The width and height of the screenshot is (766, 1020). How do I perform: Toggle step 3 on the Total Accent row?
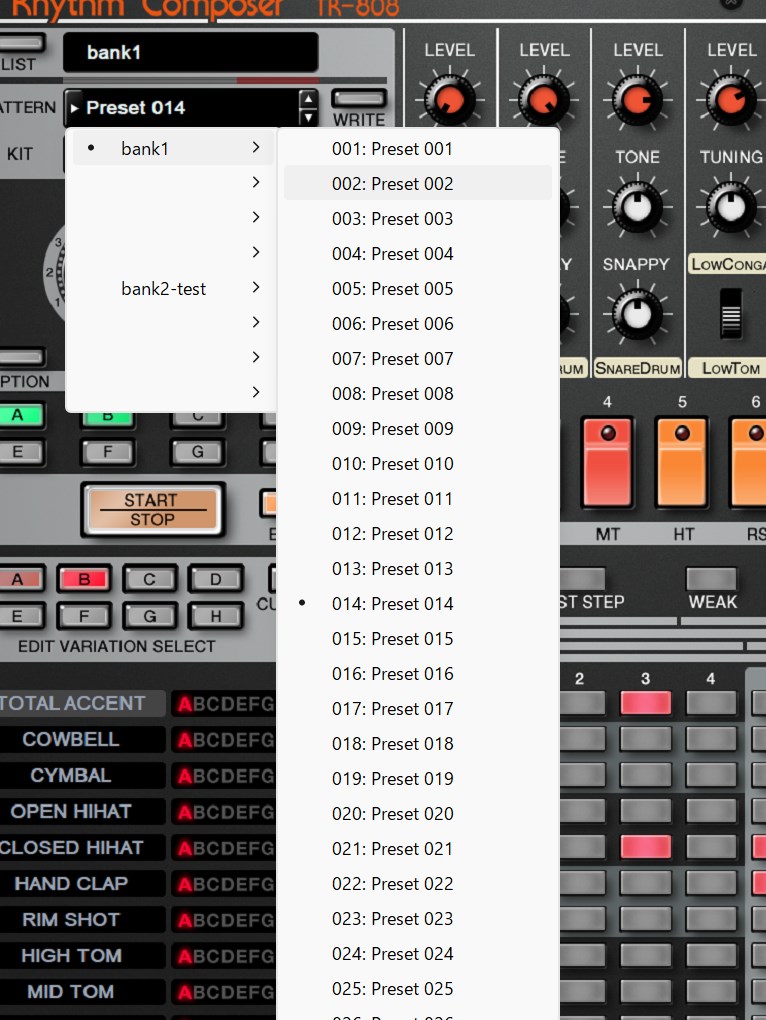[x=645, y=703]
